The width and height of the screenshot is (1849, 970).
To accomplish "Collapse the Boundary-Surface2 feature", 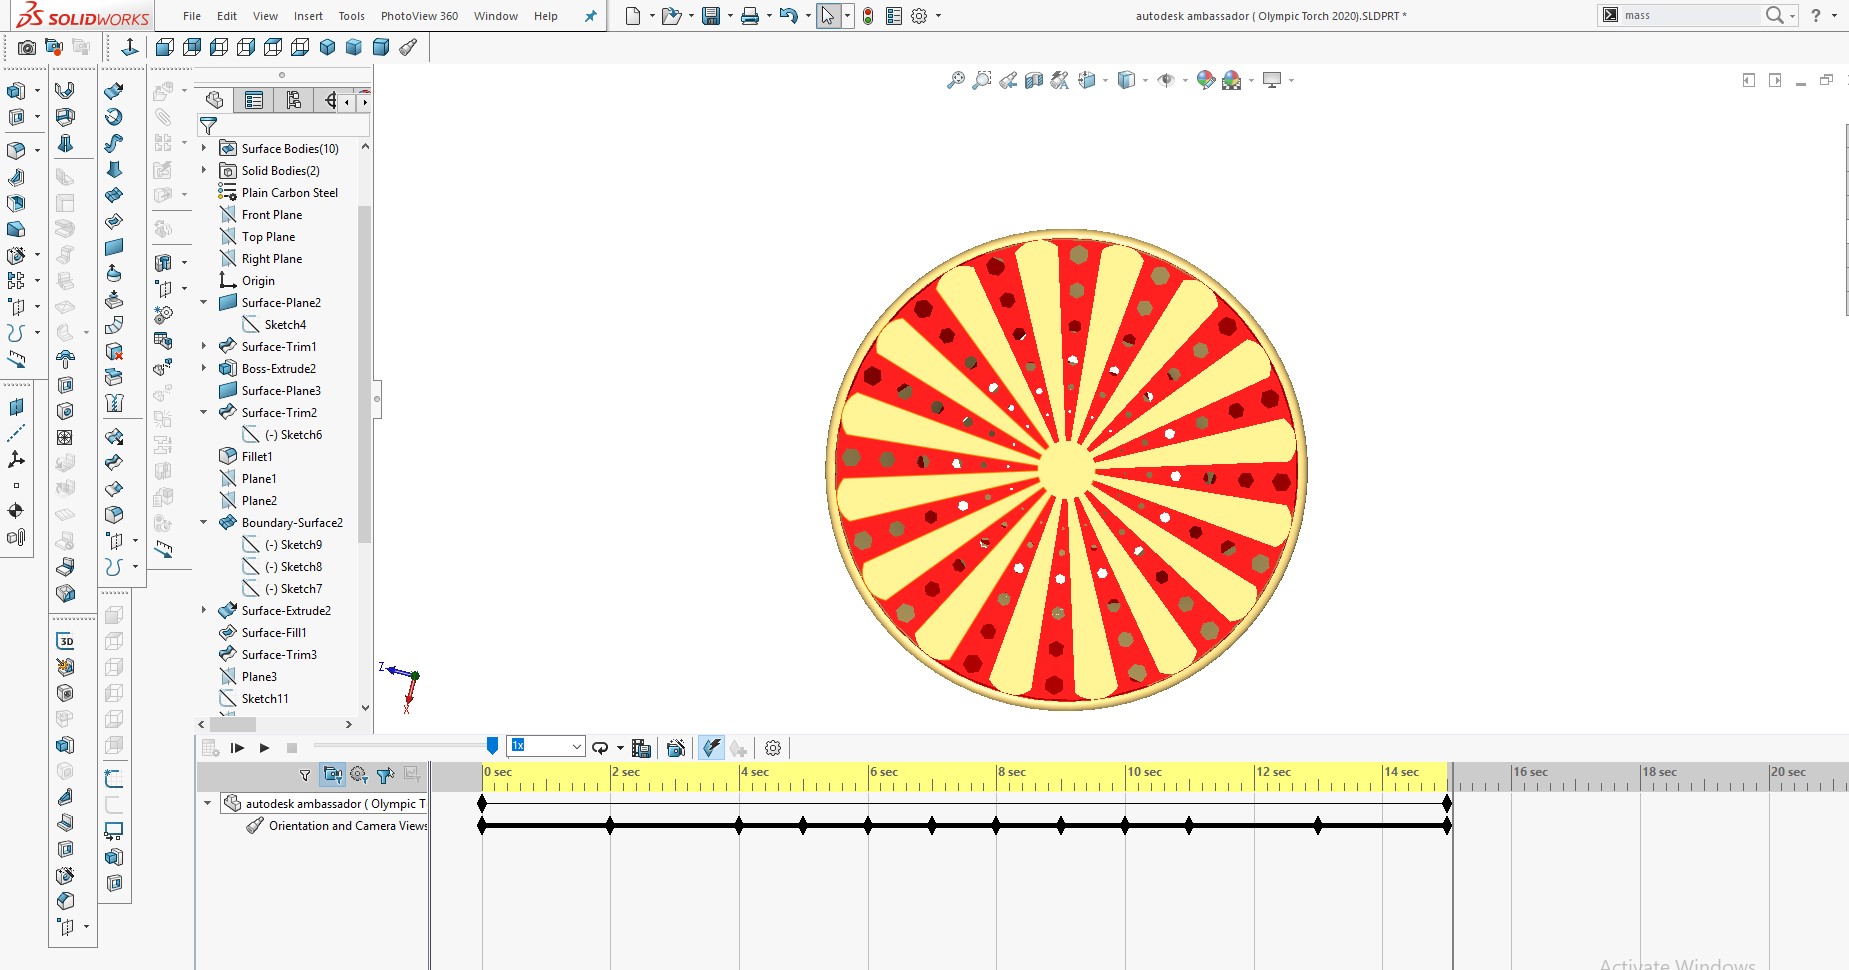I will [x=204, y=522].
